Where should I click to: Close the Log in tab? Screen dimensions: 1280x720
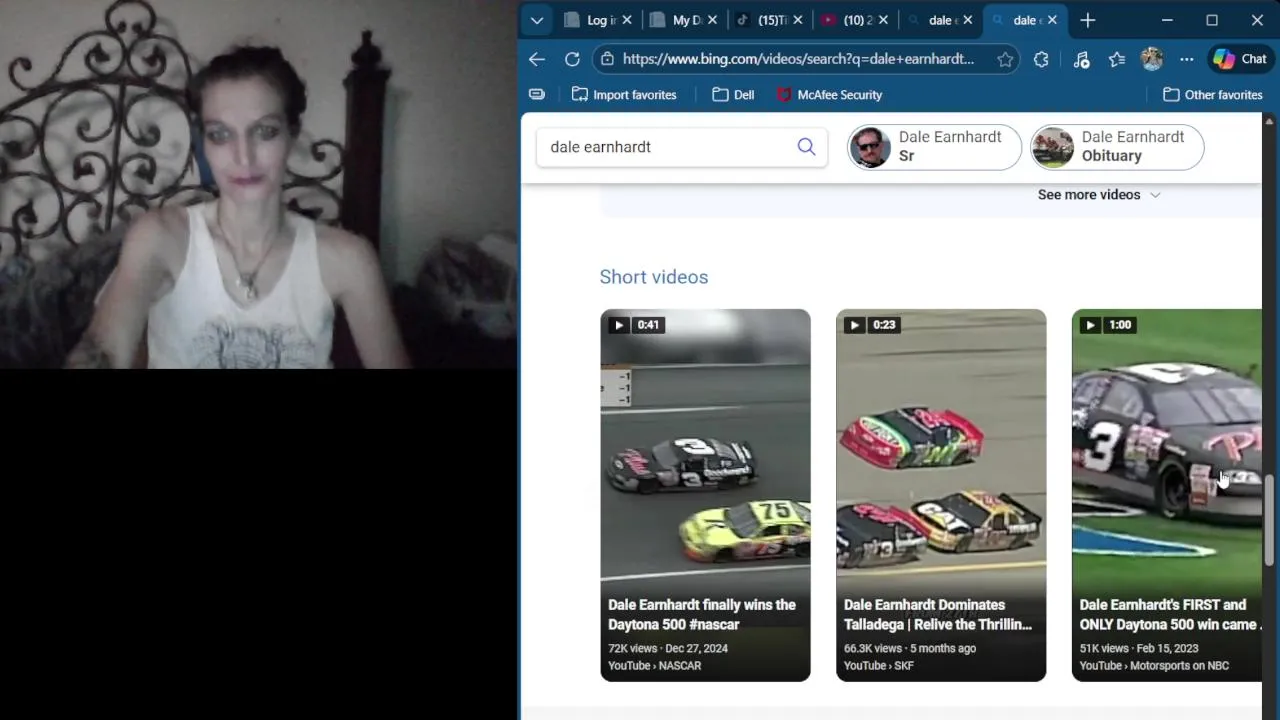(x=627, y=20)
